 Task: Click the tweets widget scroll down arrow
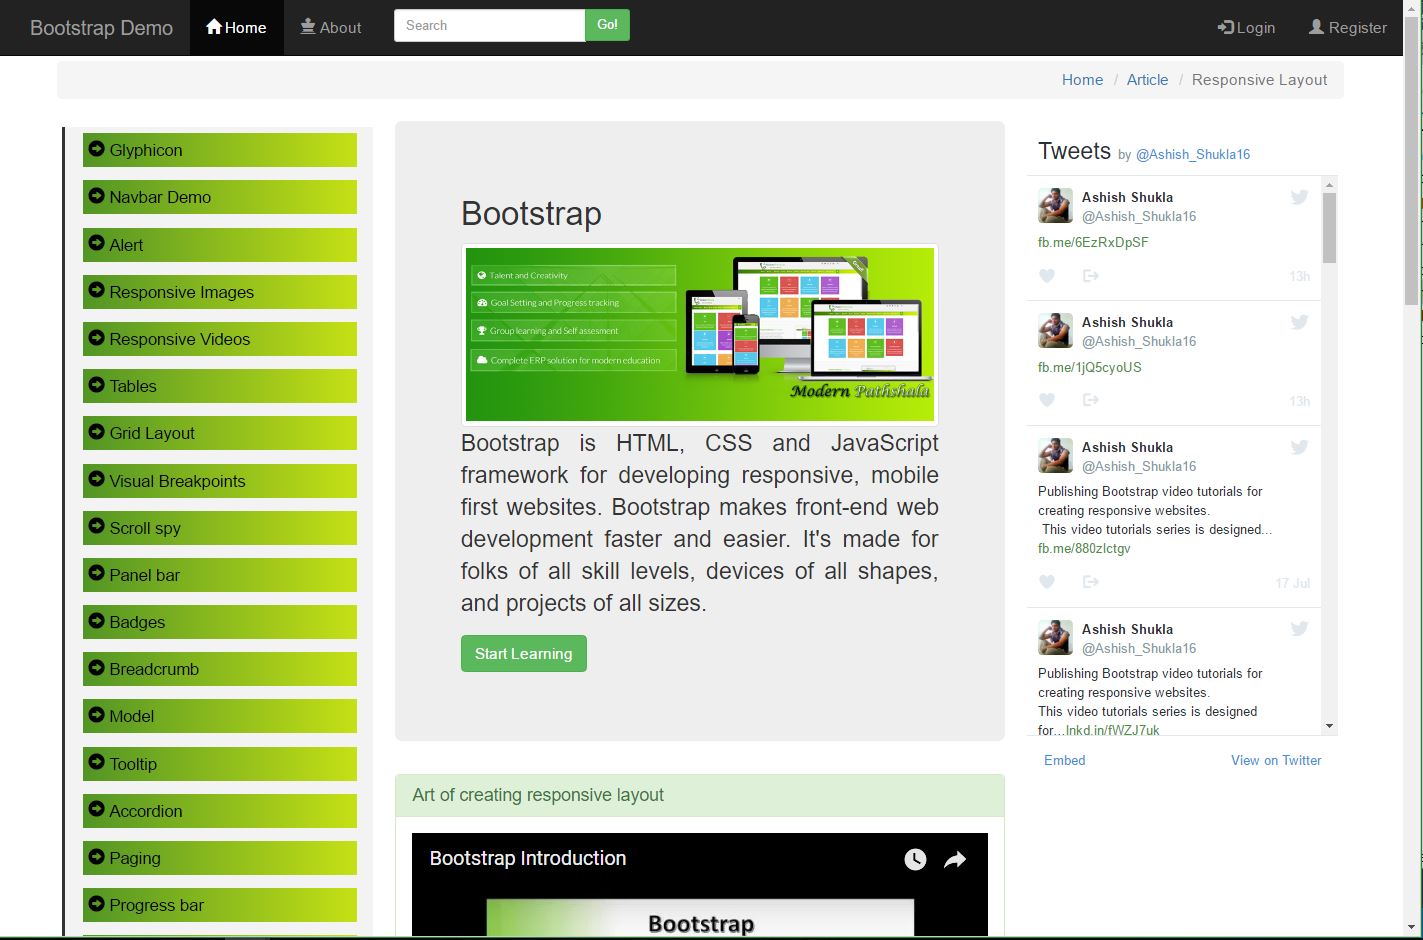pos(1329,726)
